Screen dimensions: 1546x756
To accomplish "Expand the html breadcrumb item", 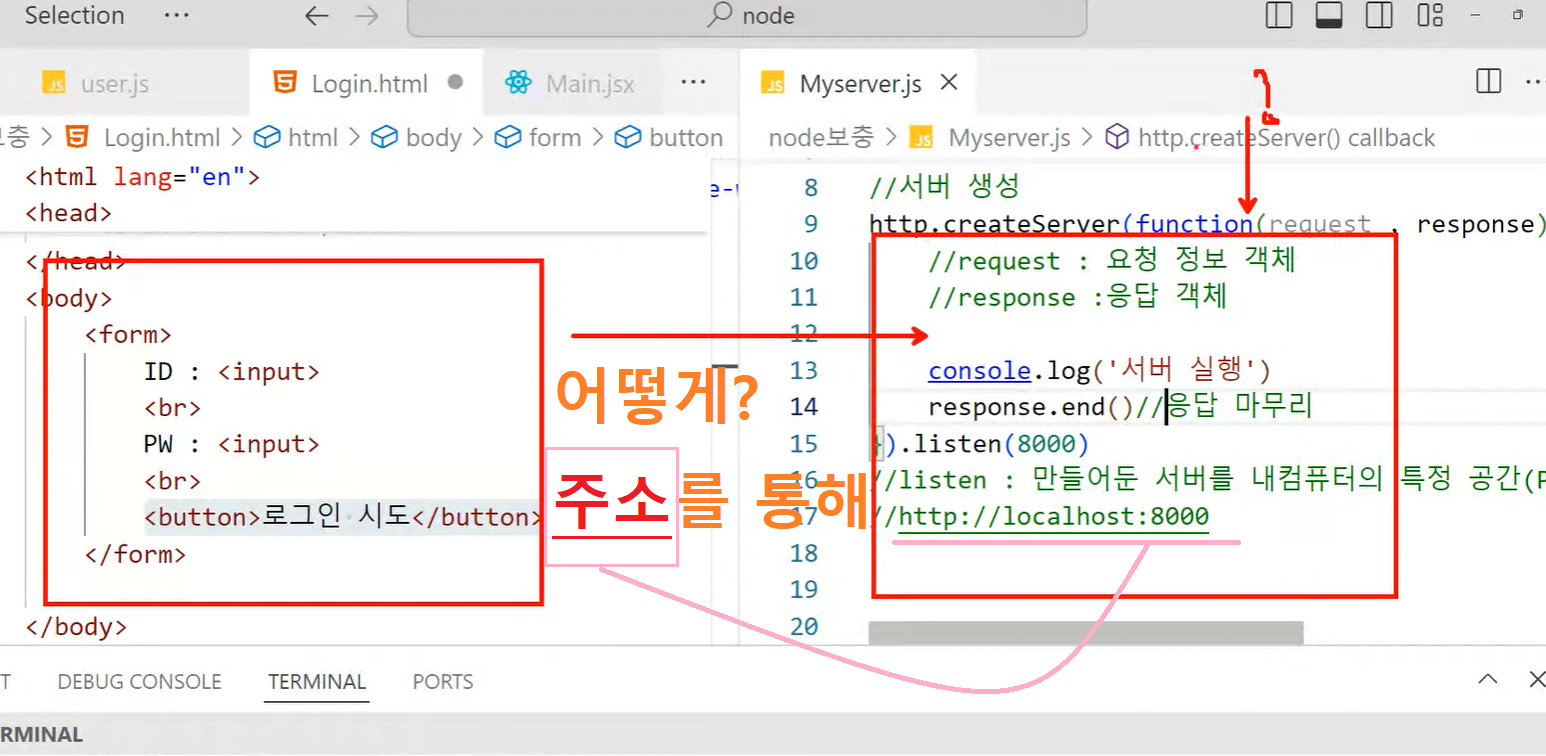I will [297, 137].
